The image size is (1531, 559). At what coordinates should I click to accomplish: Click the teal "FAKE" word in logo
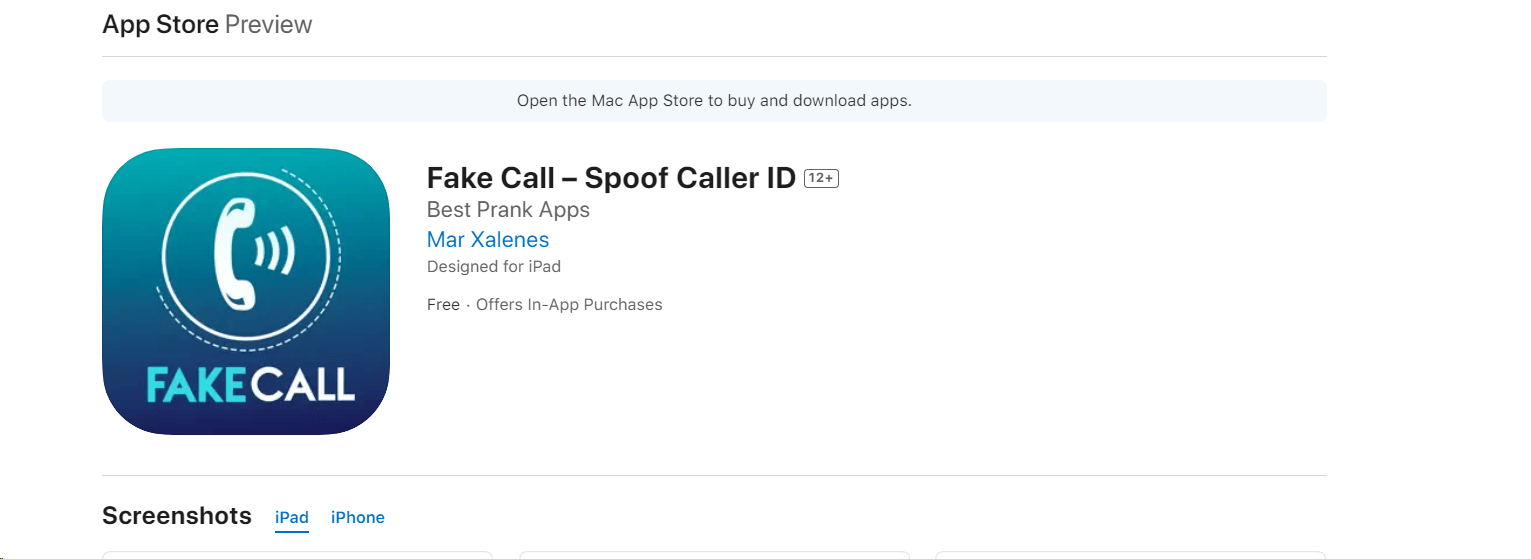coord(195,385)
